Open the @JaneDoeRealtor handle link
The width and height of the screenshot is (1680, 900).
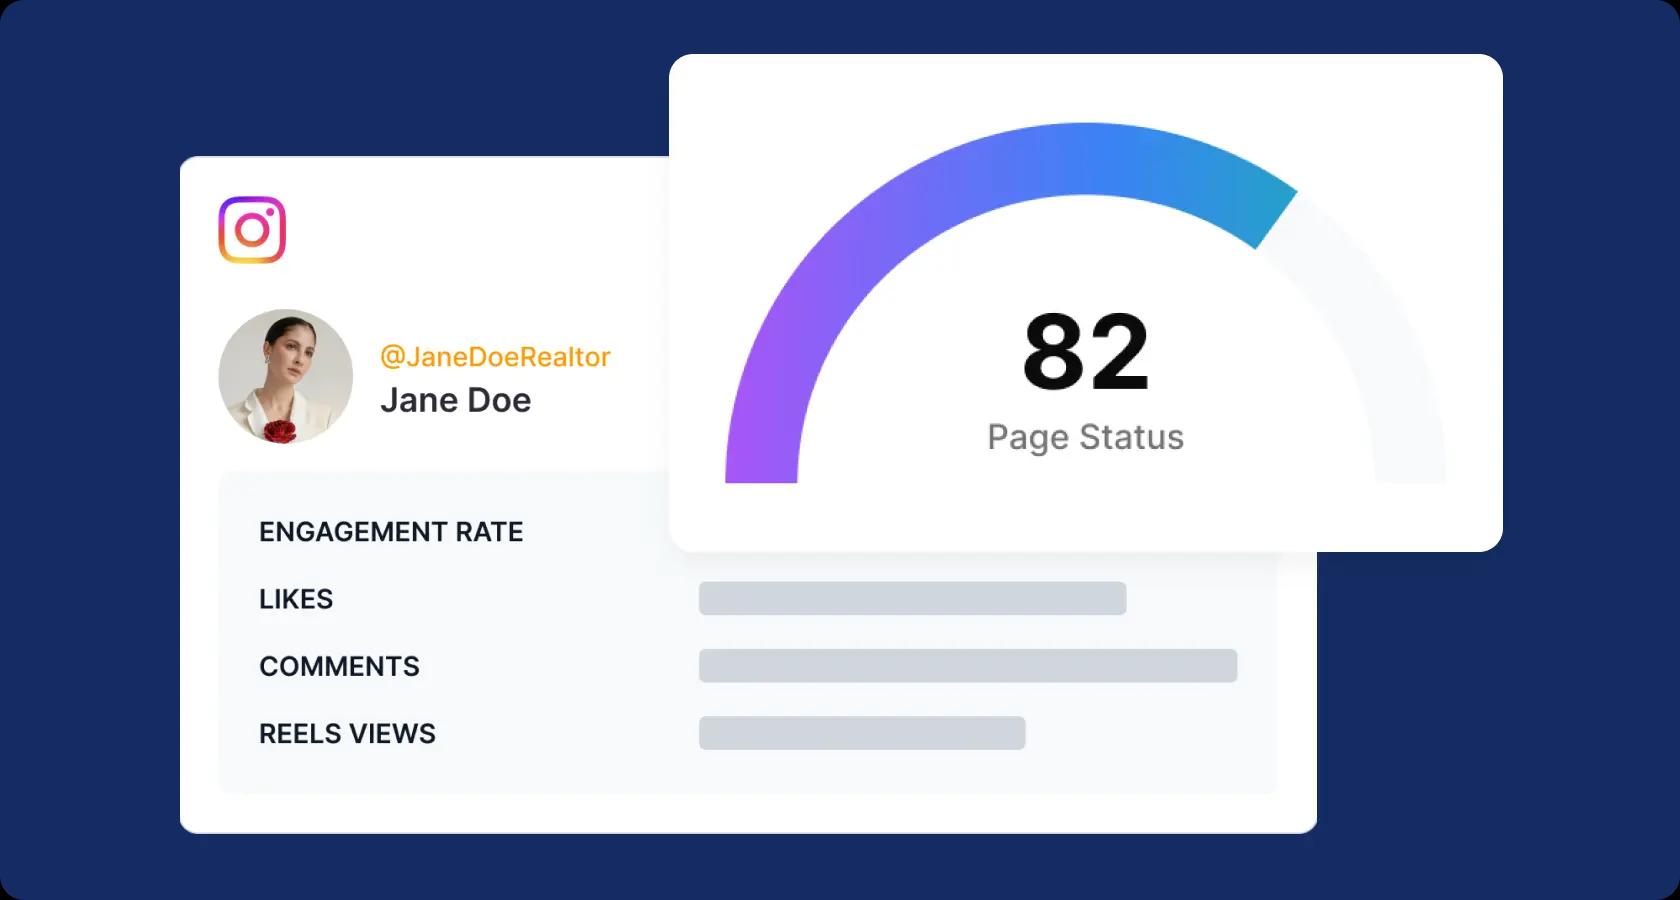[x=495, y=357]
